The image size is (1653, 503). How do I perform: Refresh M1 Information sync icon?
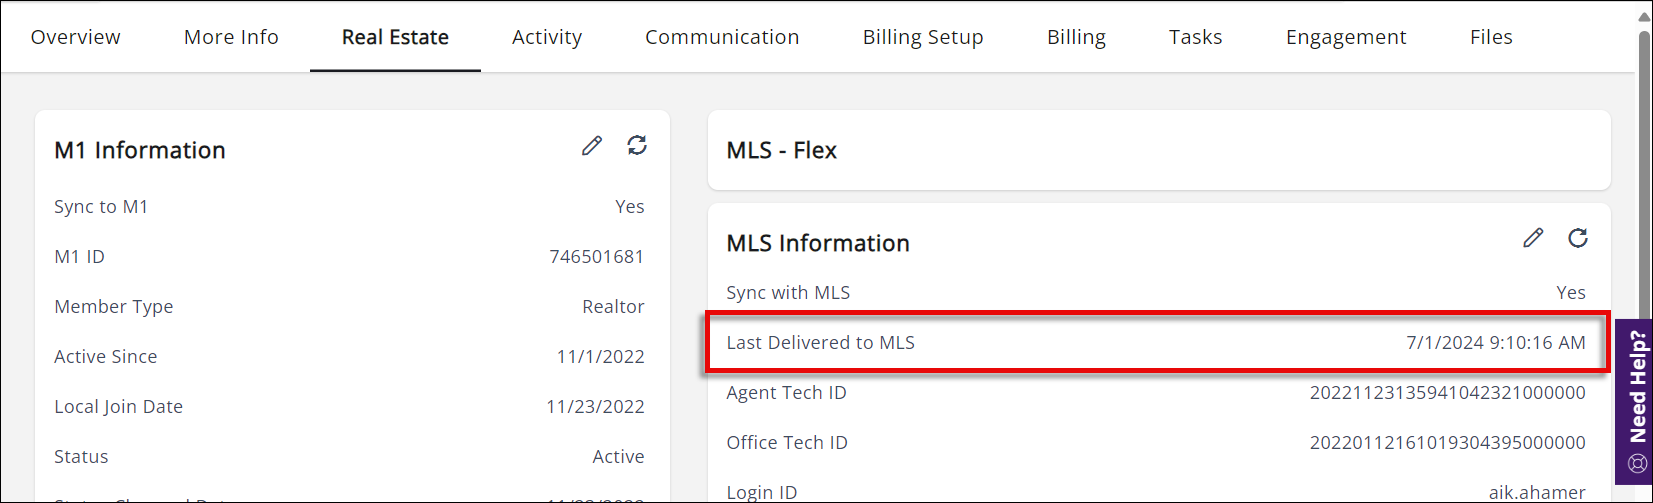(x=637, y=146)
